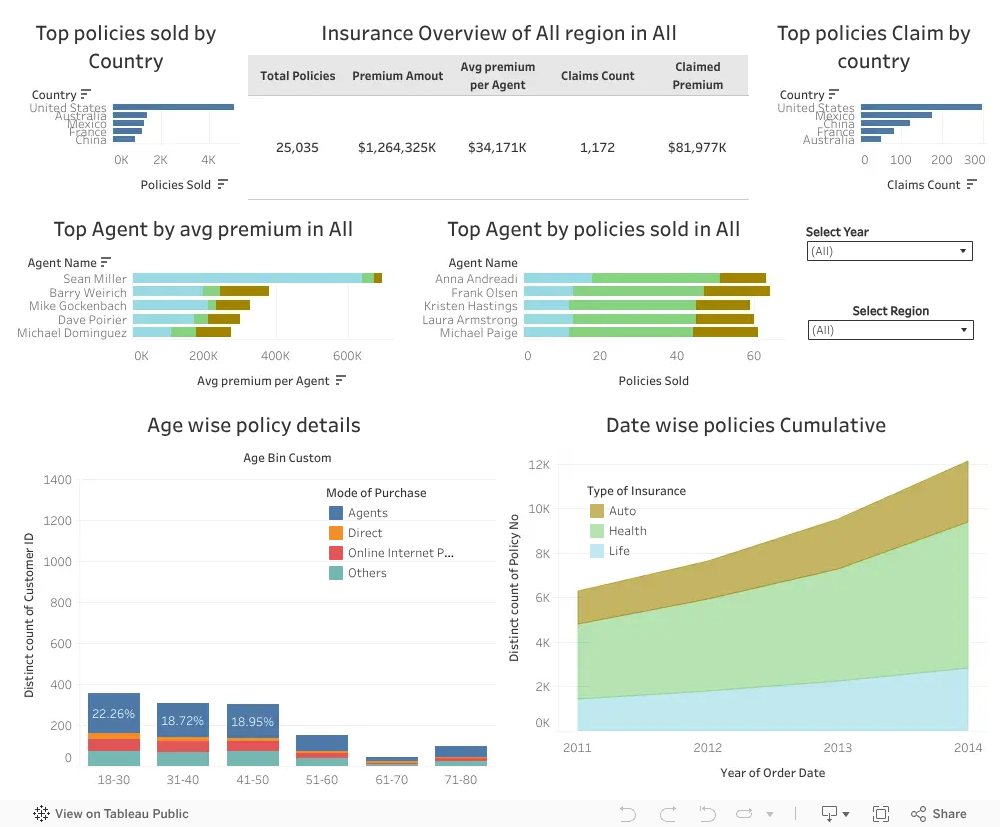Open View on Tableau Public link
Screen dimensions: 1000x827
tap(121, 814)
